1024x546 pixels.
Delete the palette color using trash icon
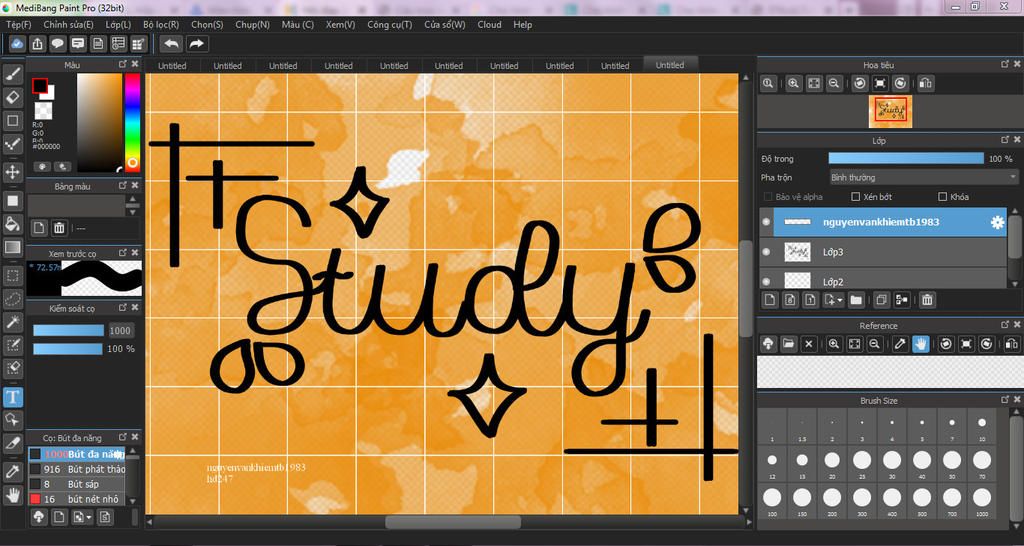[x=59, y=228]
